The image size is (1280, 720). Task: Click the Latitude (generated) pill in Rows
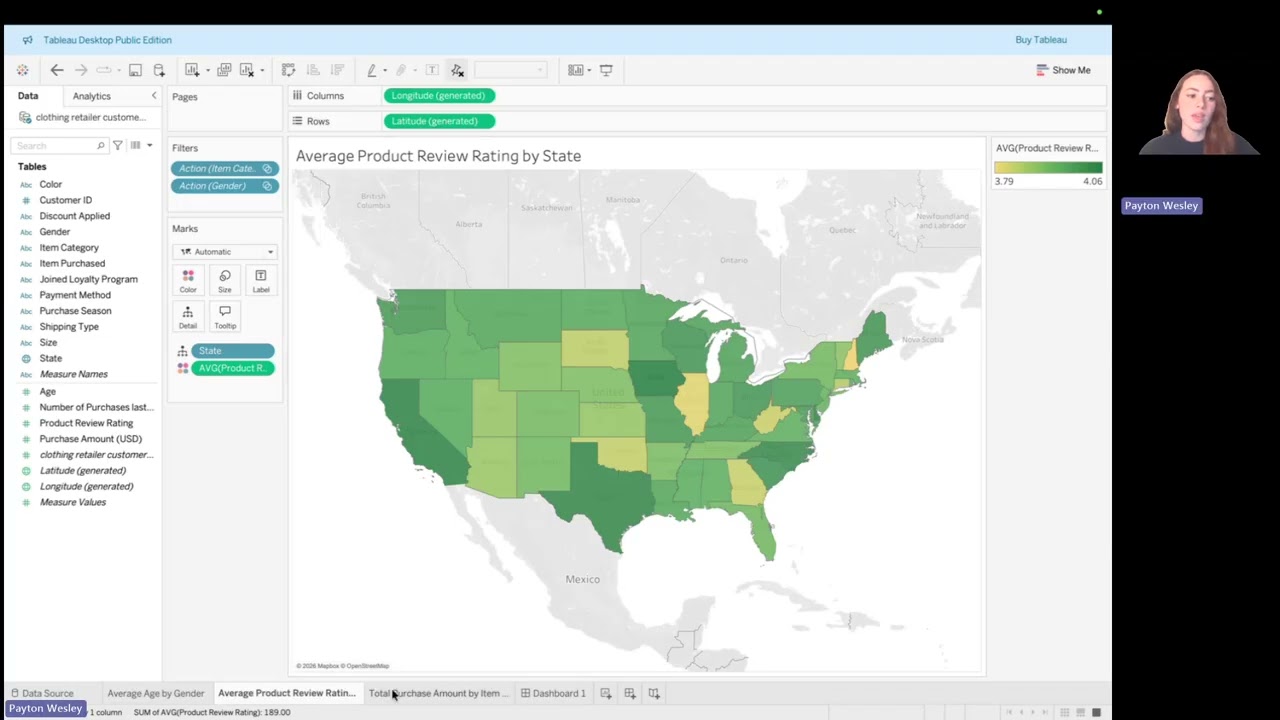pyautogui.click(x=439, y=121)
